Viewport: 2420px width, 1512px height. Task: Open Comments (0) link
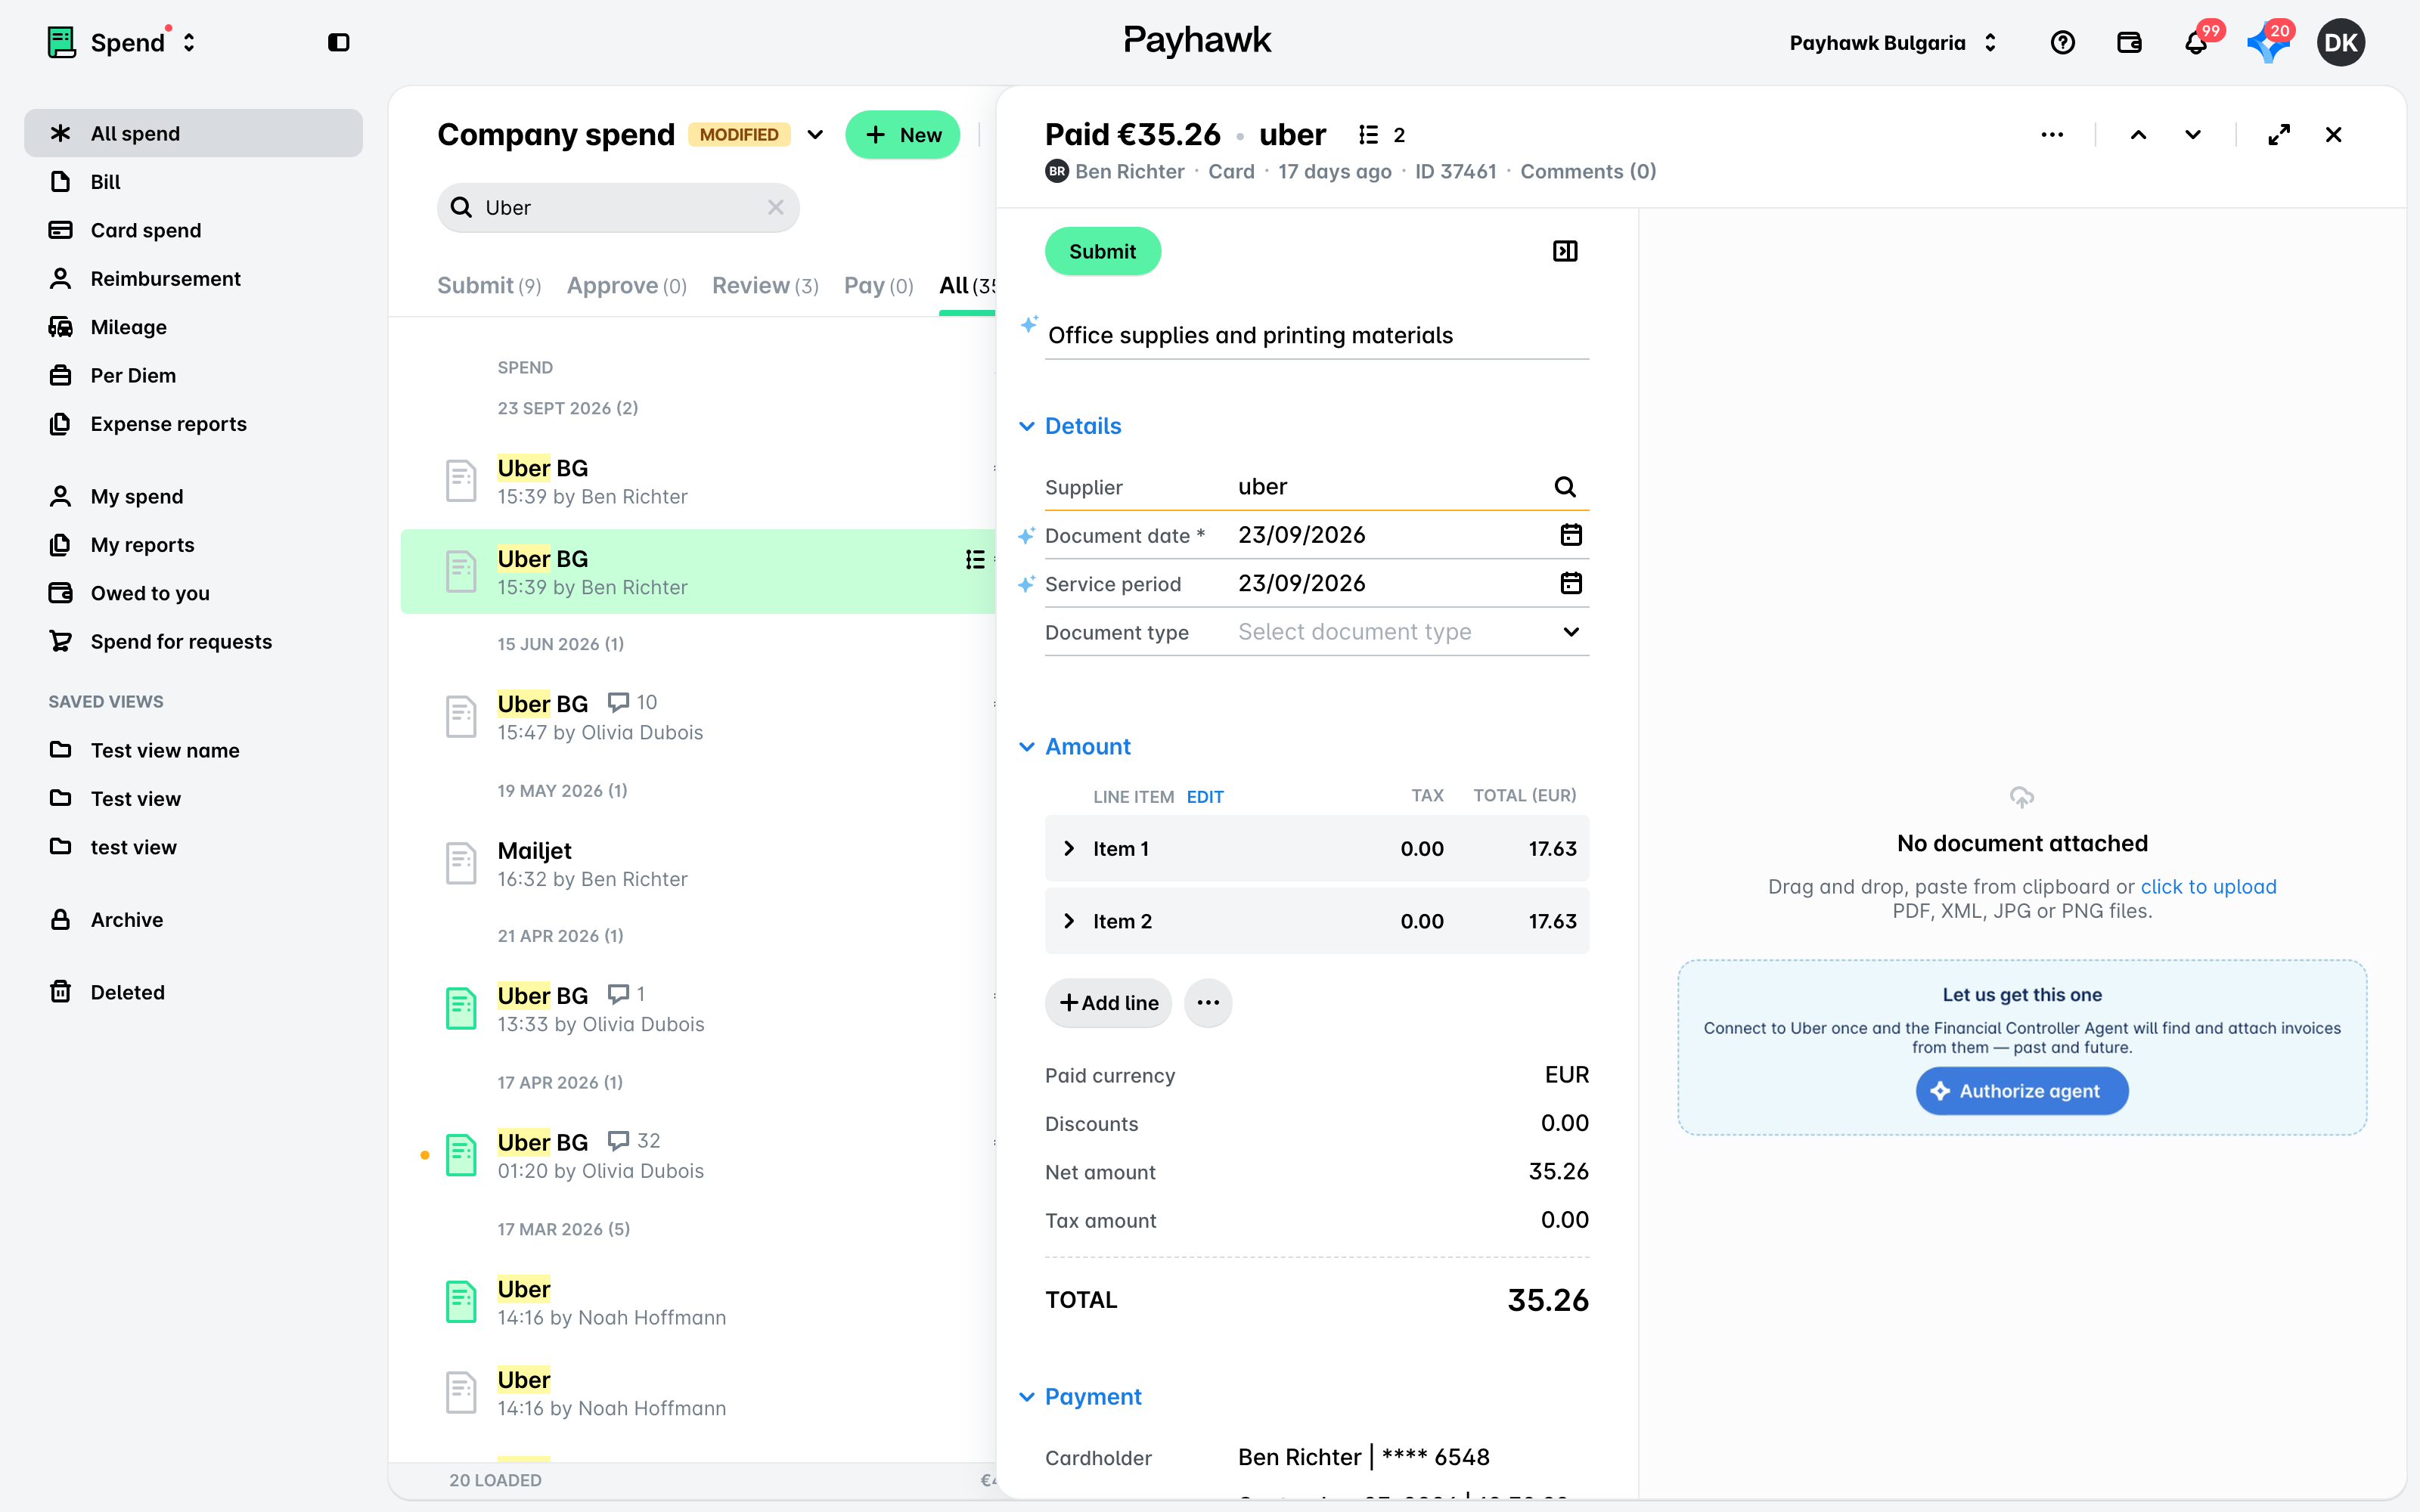(x=1588, y=172)
